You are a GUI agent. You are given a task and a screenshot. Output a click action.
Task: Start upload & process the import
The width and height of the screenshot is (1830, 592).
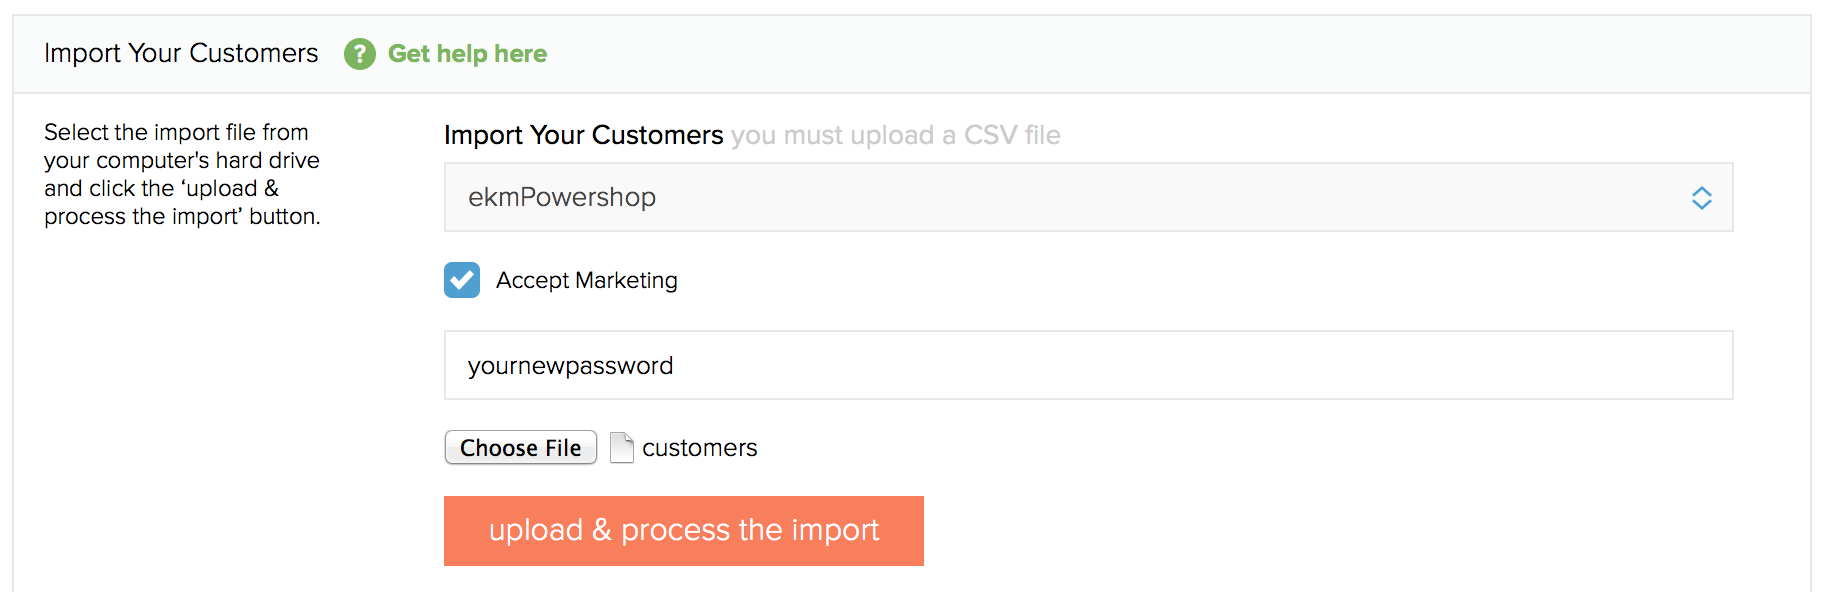[684, 531]
